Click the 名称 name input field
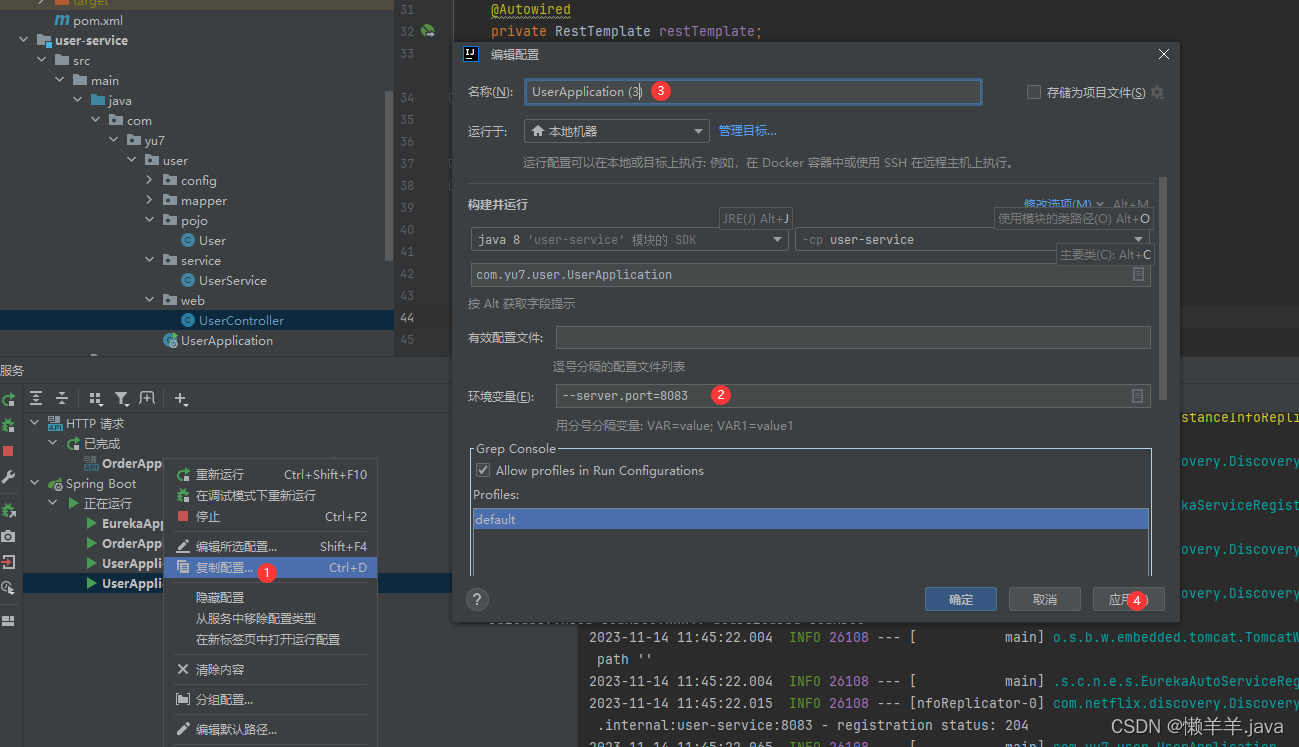The image size is (1299, 747). pos(753,92)
